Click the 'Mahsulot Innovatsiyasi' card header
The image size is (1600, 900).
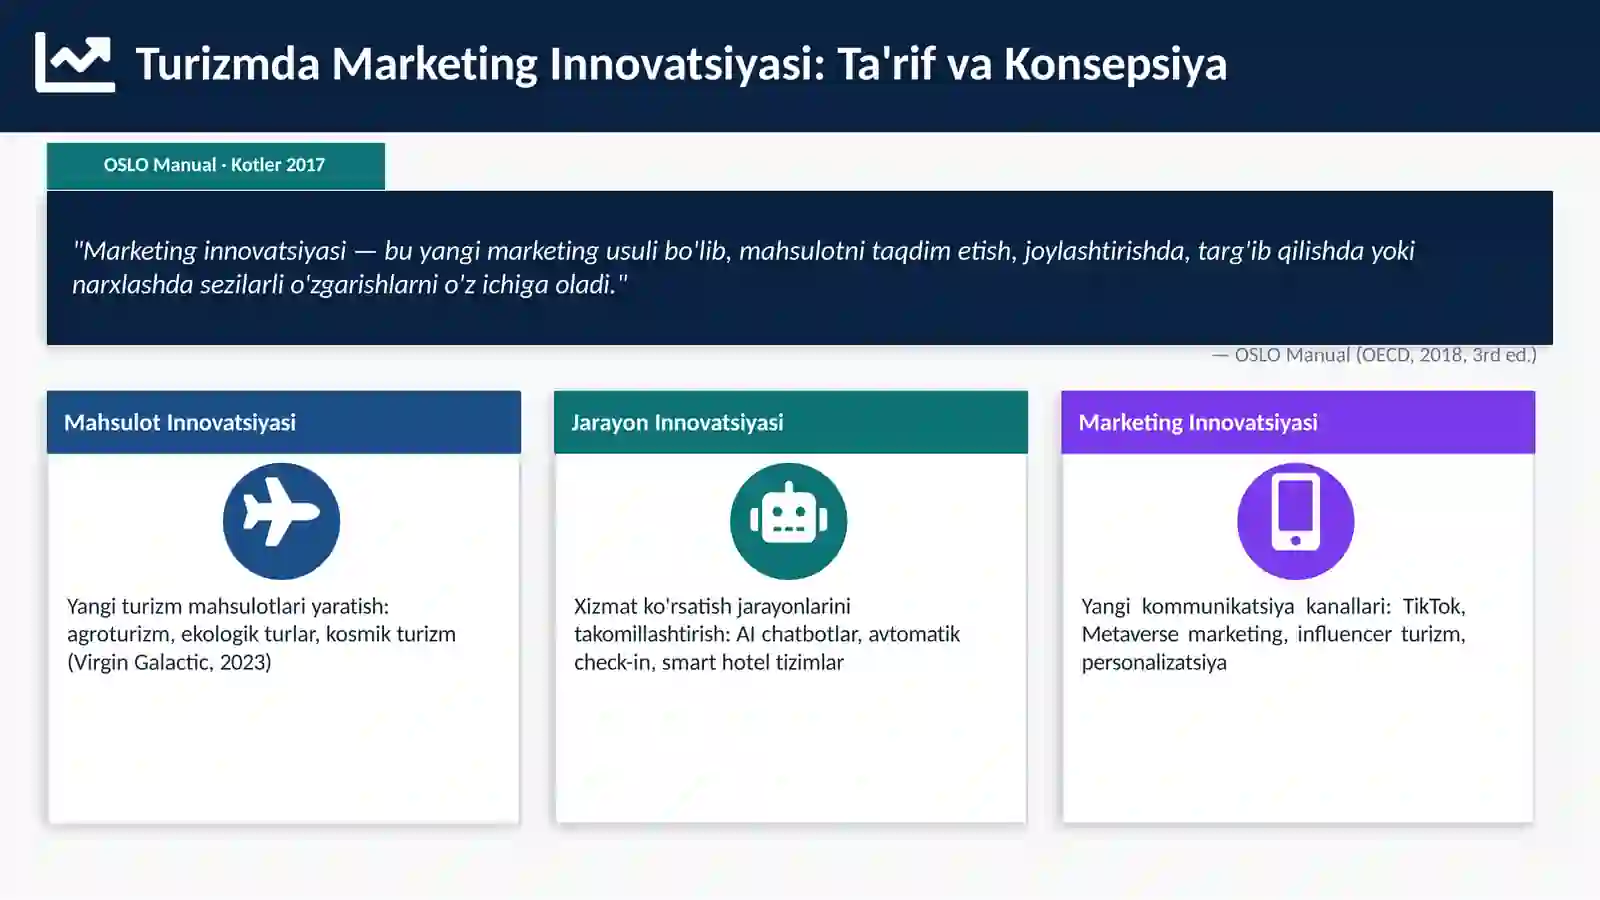point(284,422)
